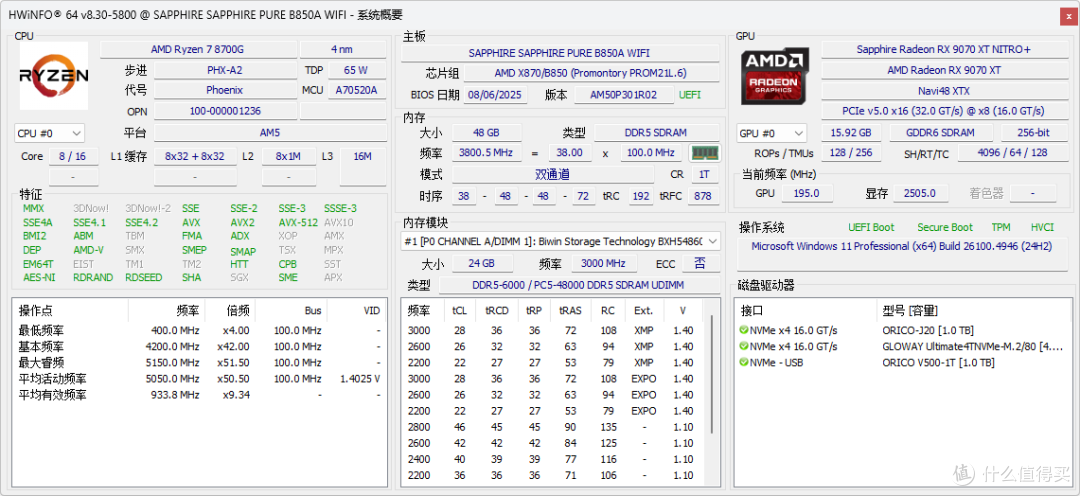The height and width of the screenshot is (496, 1080).
Task: Click the GPU memory 15.92 GB value
Action: coord(851,133)
